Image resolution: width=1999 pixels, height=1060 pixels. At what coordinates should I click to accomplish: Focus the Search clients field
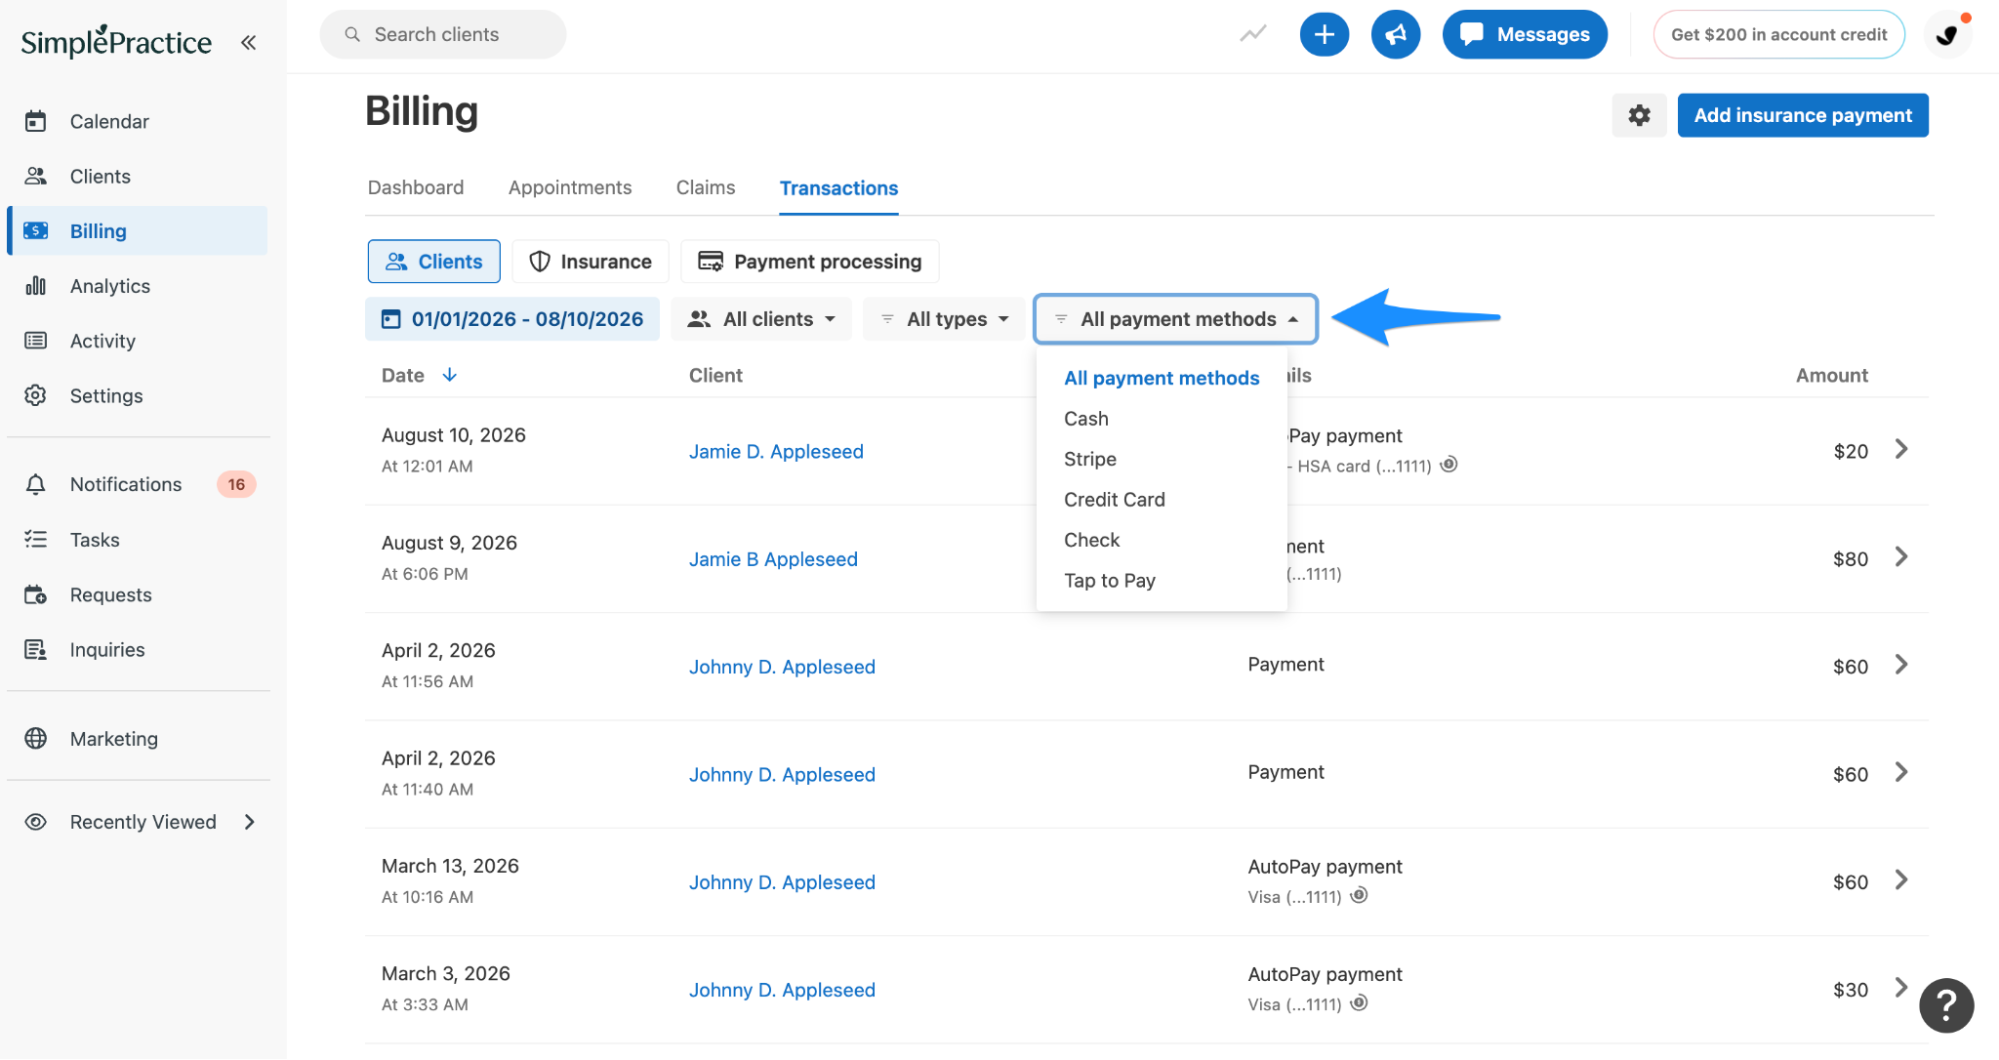tap(443, 34)
